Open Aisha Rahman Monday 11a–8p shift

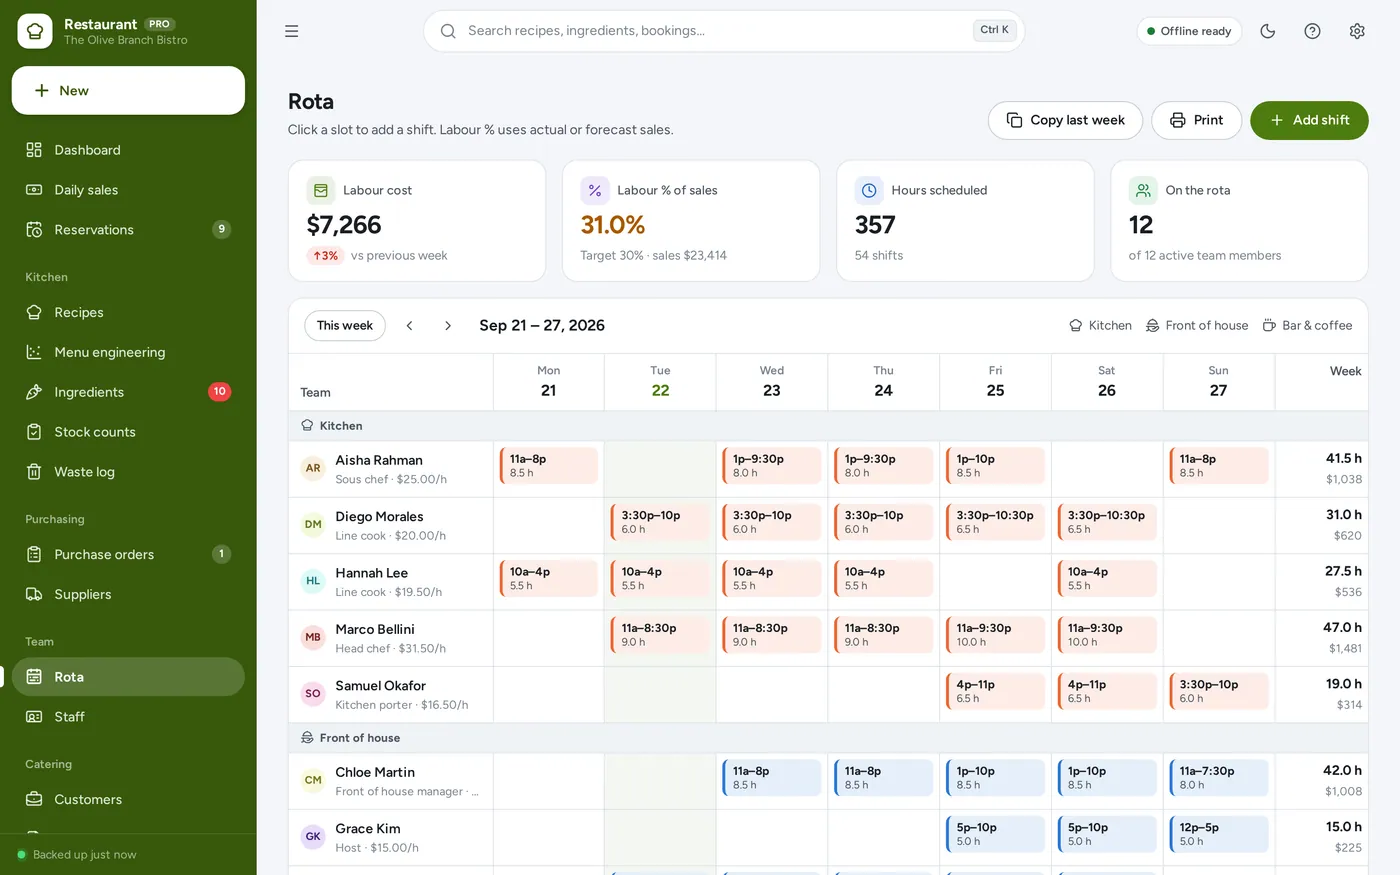tap(549, 466)
